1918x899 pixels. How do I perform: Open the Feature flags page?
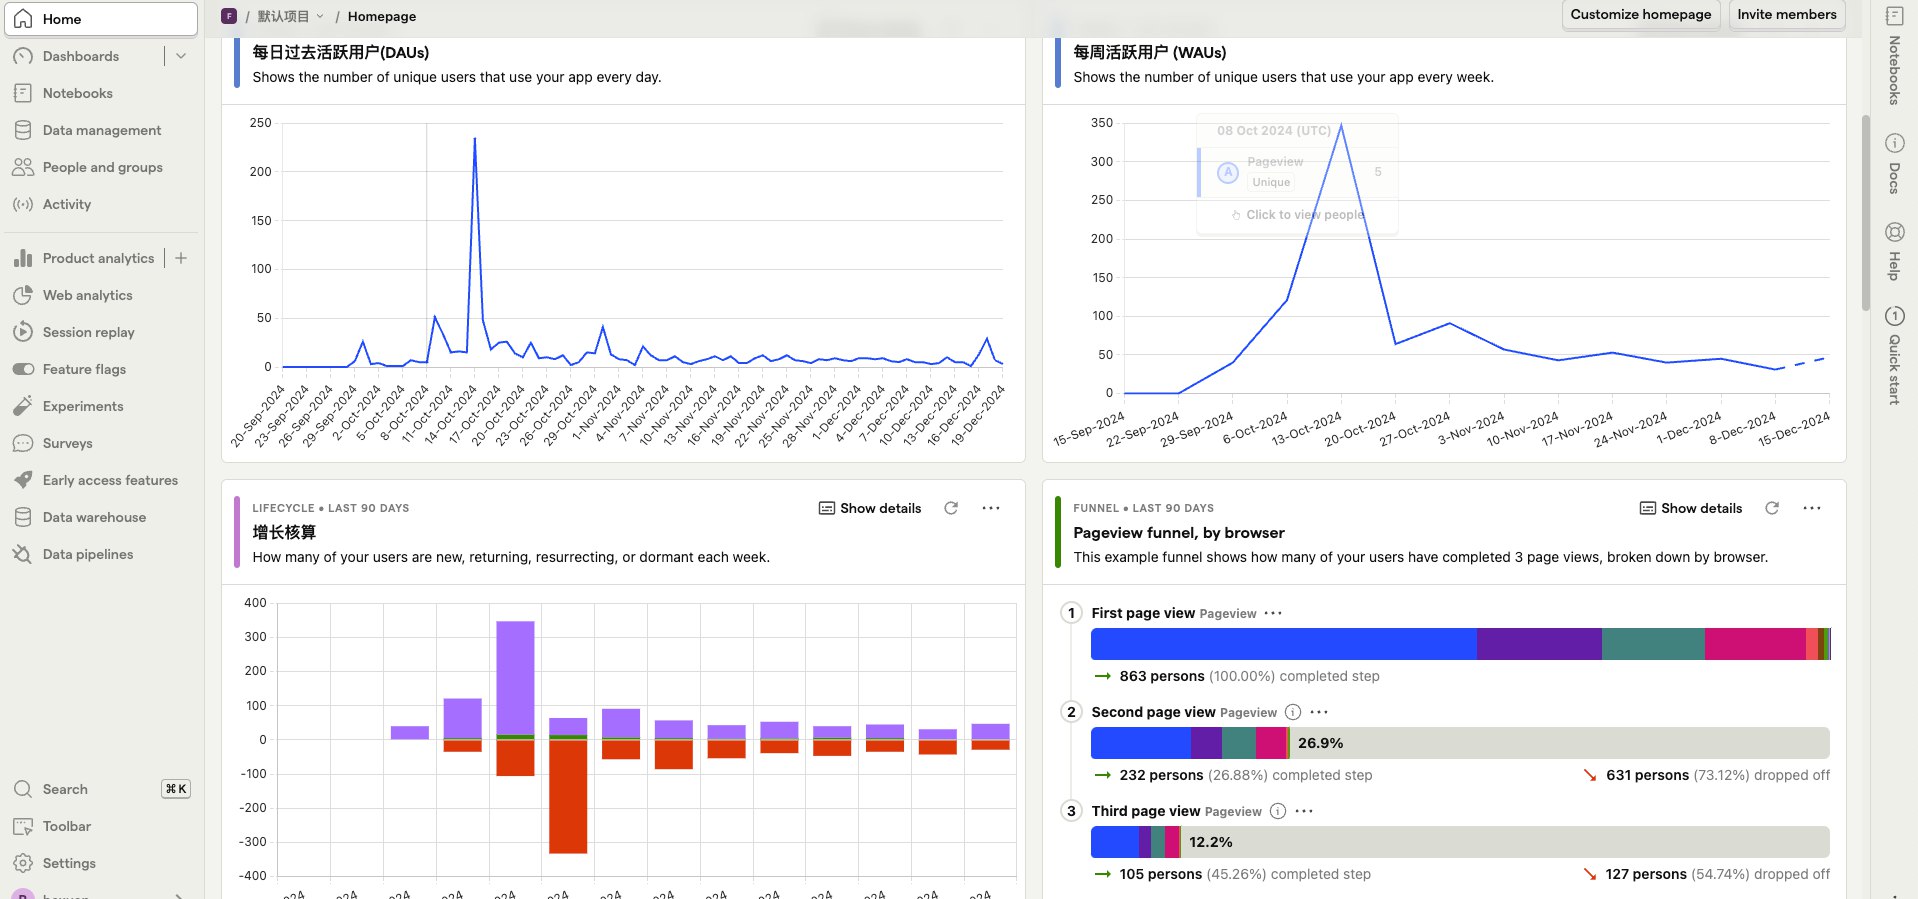click(x=84, y=369)
